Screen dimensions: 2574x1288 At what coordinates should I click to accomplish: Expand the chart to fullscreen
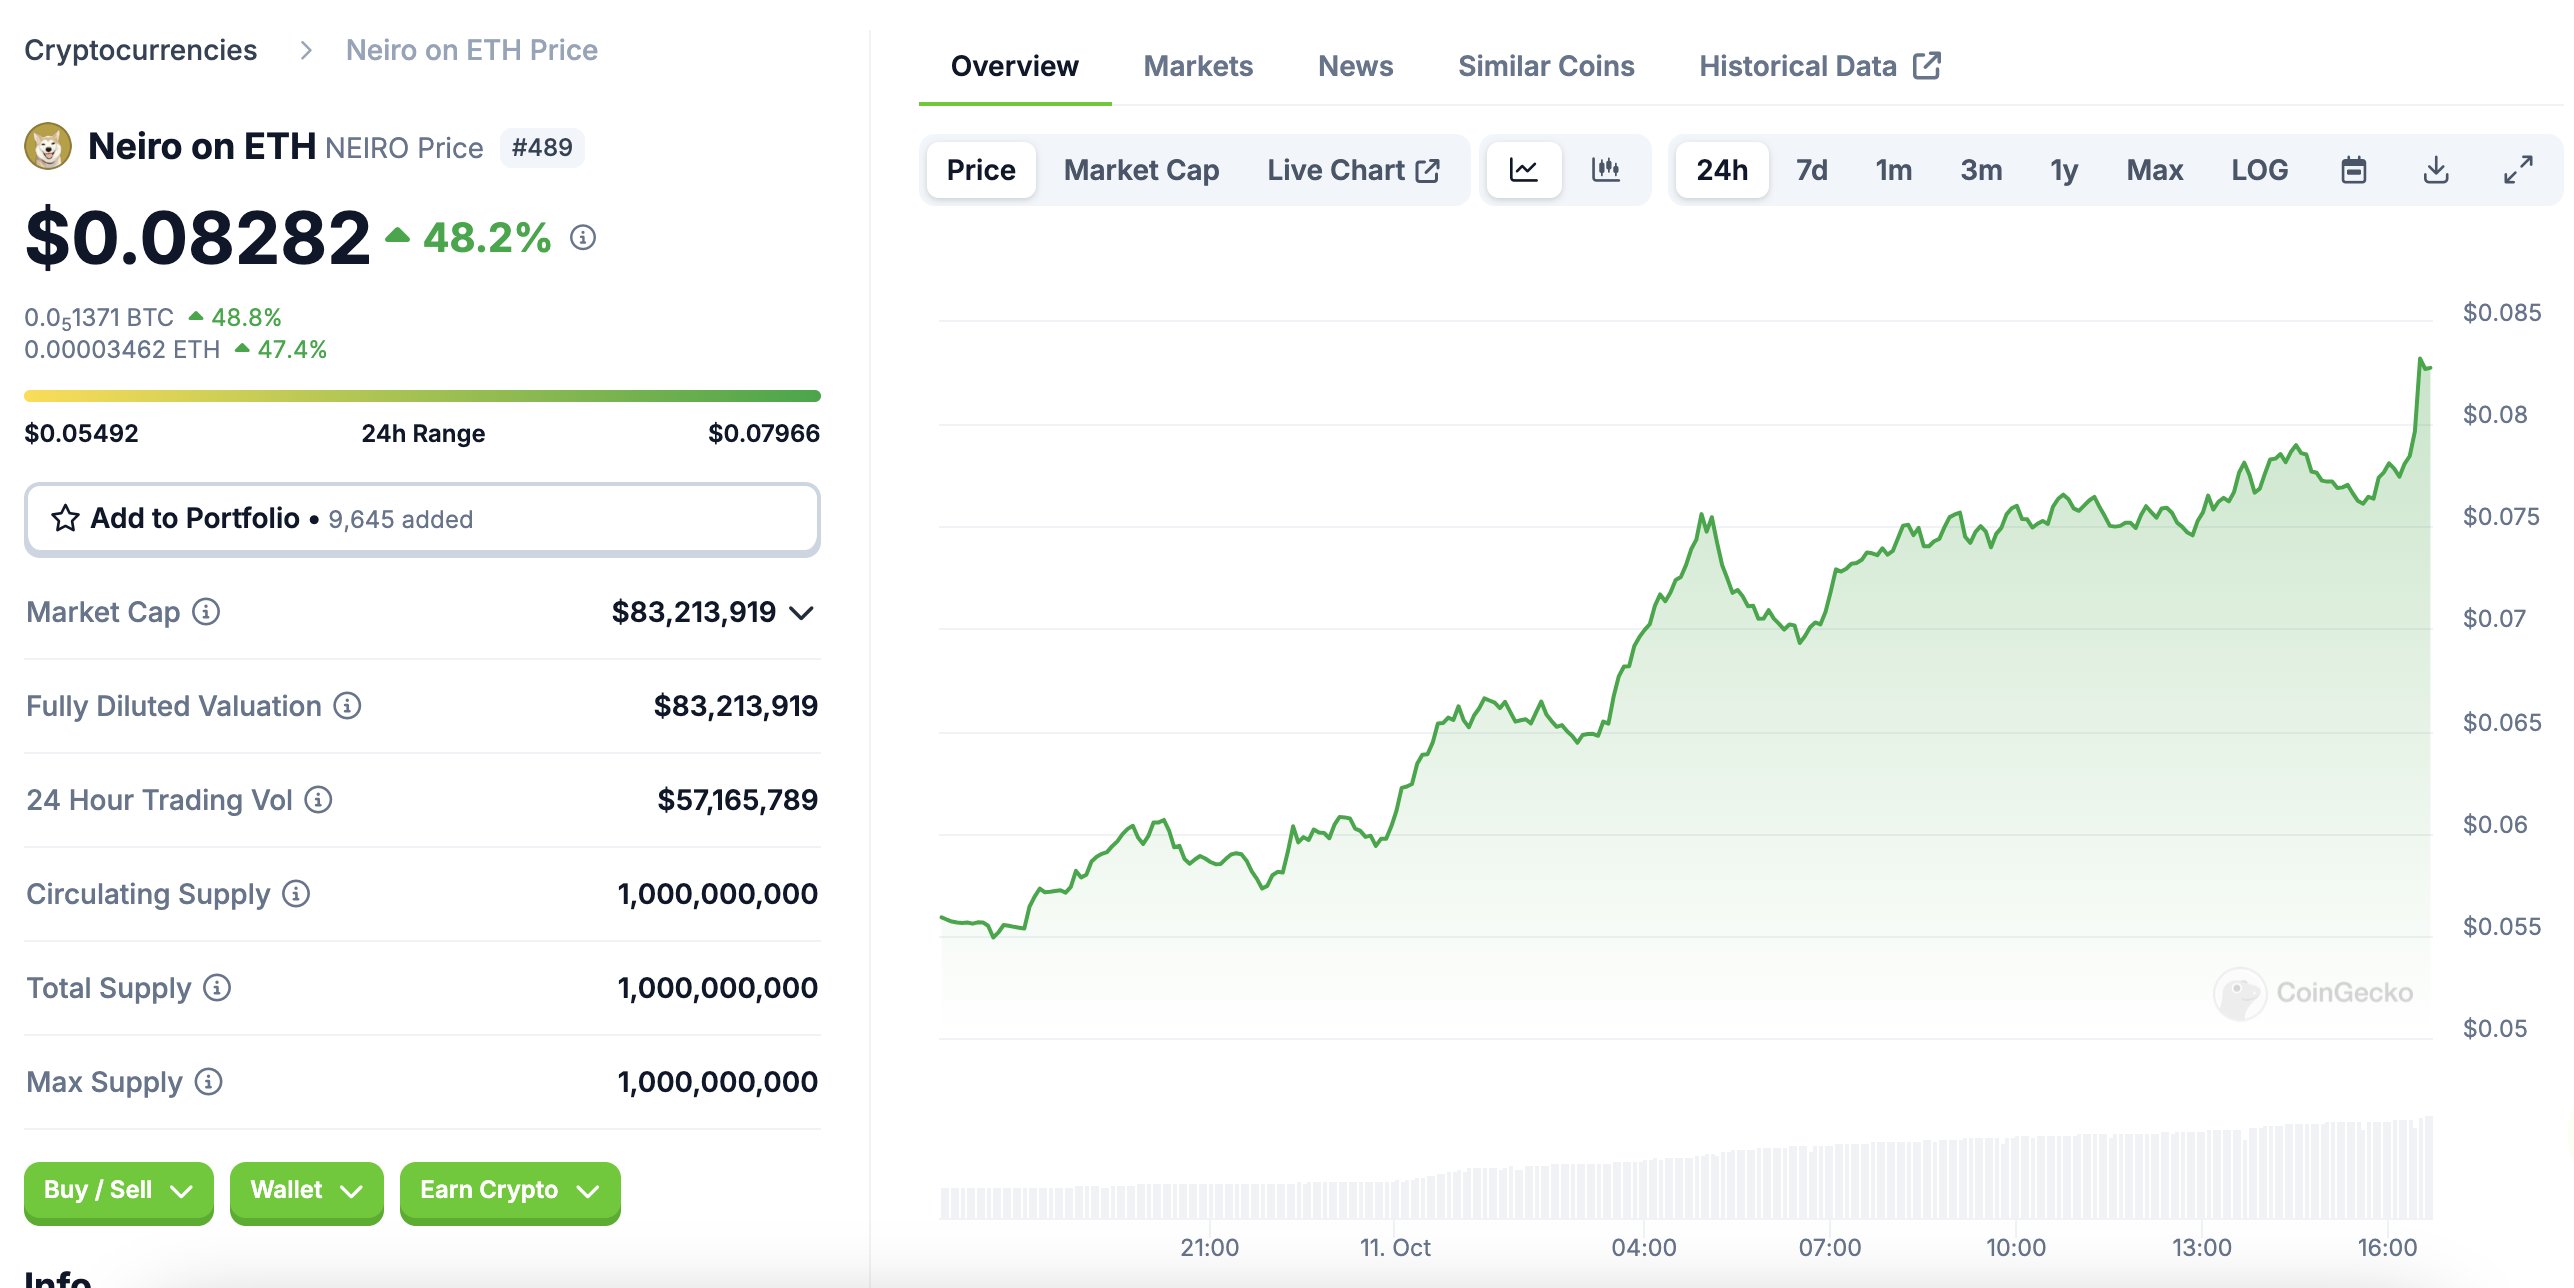2518,170
